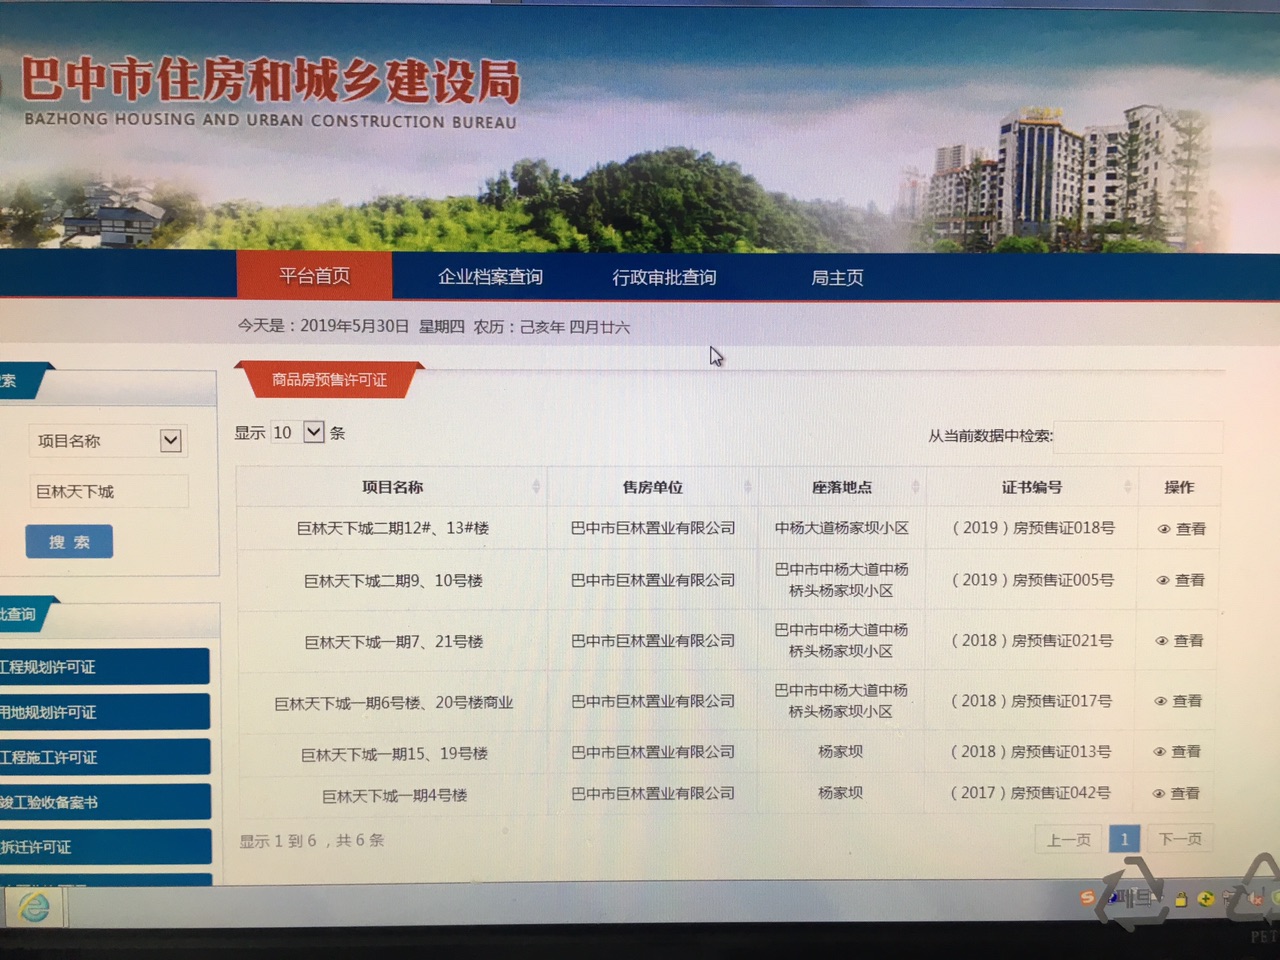Viewport: 1280px width, 960px height.
Task: Click 下一页 pagination button
Action: click(x=1180, y=839)
